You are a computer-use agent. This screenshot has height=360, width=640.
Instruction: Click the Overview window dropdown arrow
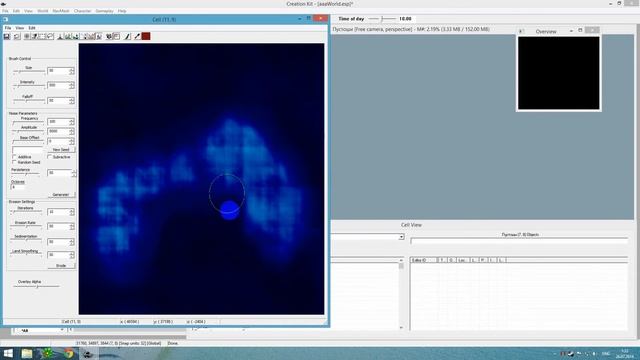(x=571, y=31)
